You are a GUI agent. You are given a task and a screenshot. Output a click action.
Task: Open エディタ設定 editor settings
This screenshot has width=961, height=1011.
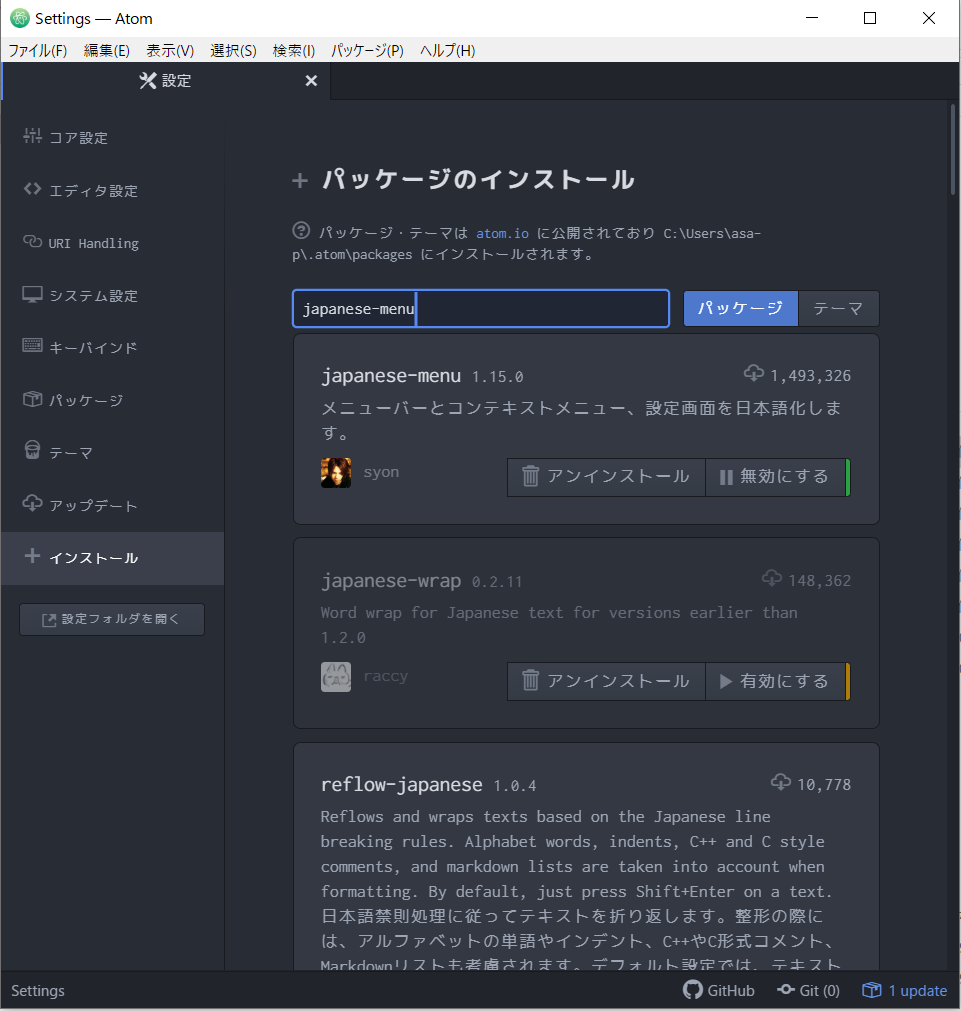[x=93, y=191]
